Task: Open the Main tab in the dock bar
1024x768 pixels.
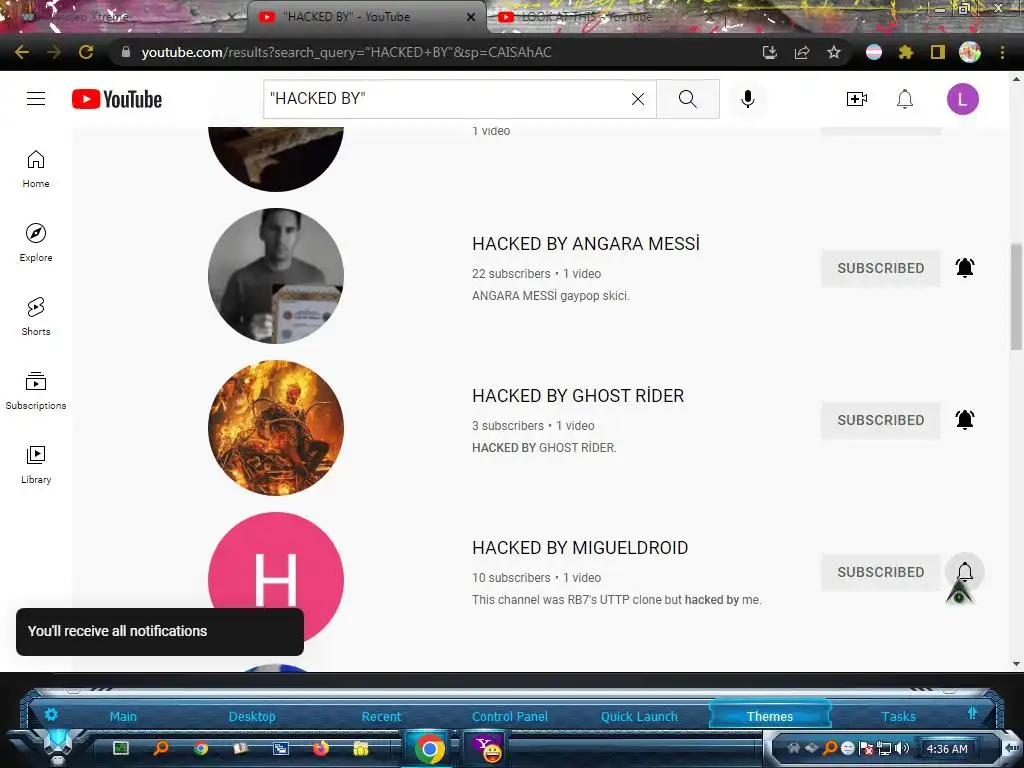Action: 123,716
